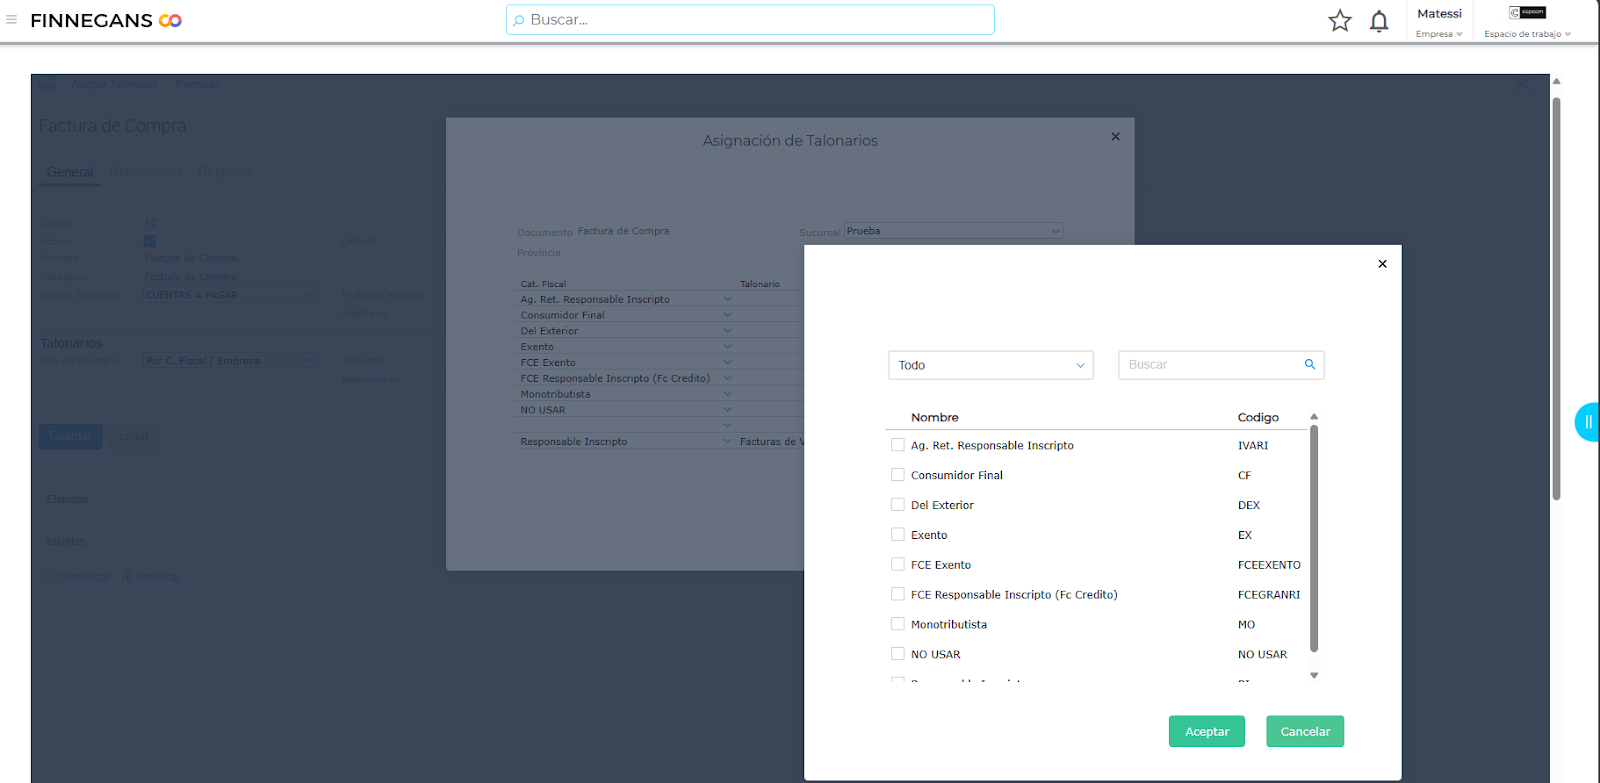Focus the top Buscar... search bar

pyautogui.click(x=750, y=20)
